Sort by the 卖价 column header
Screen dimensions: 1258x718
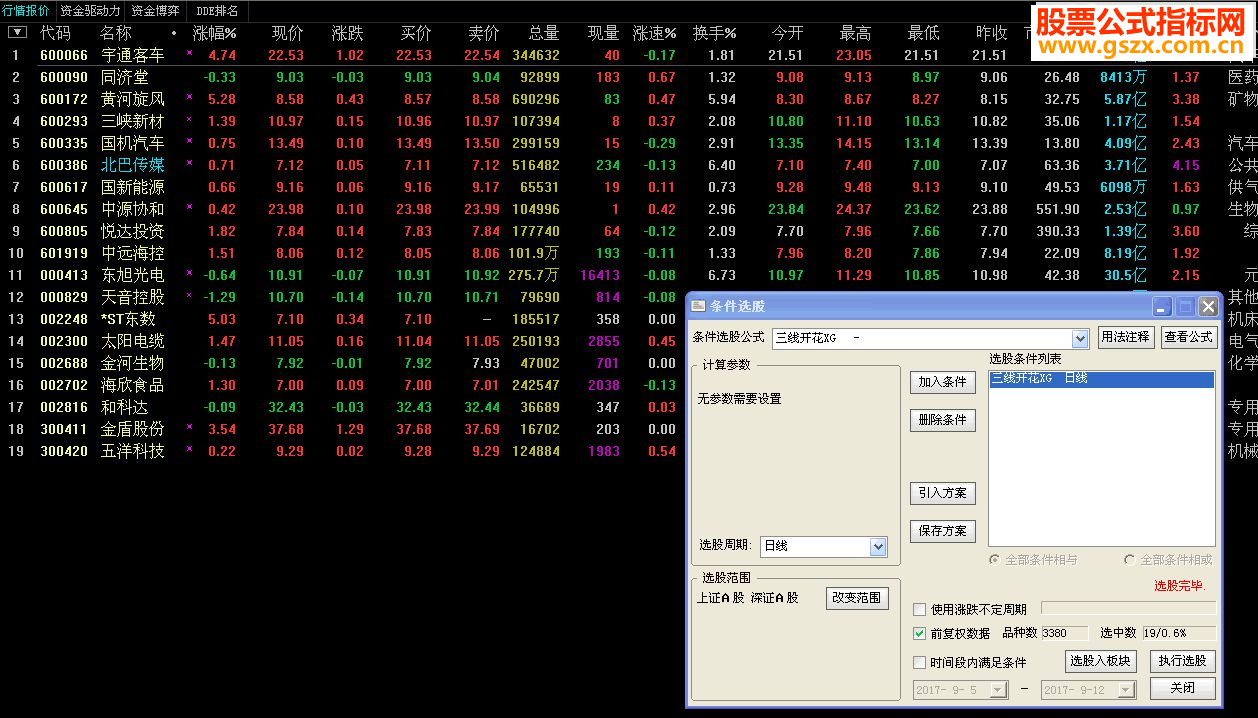pos(483,33)
